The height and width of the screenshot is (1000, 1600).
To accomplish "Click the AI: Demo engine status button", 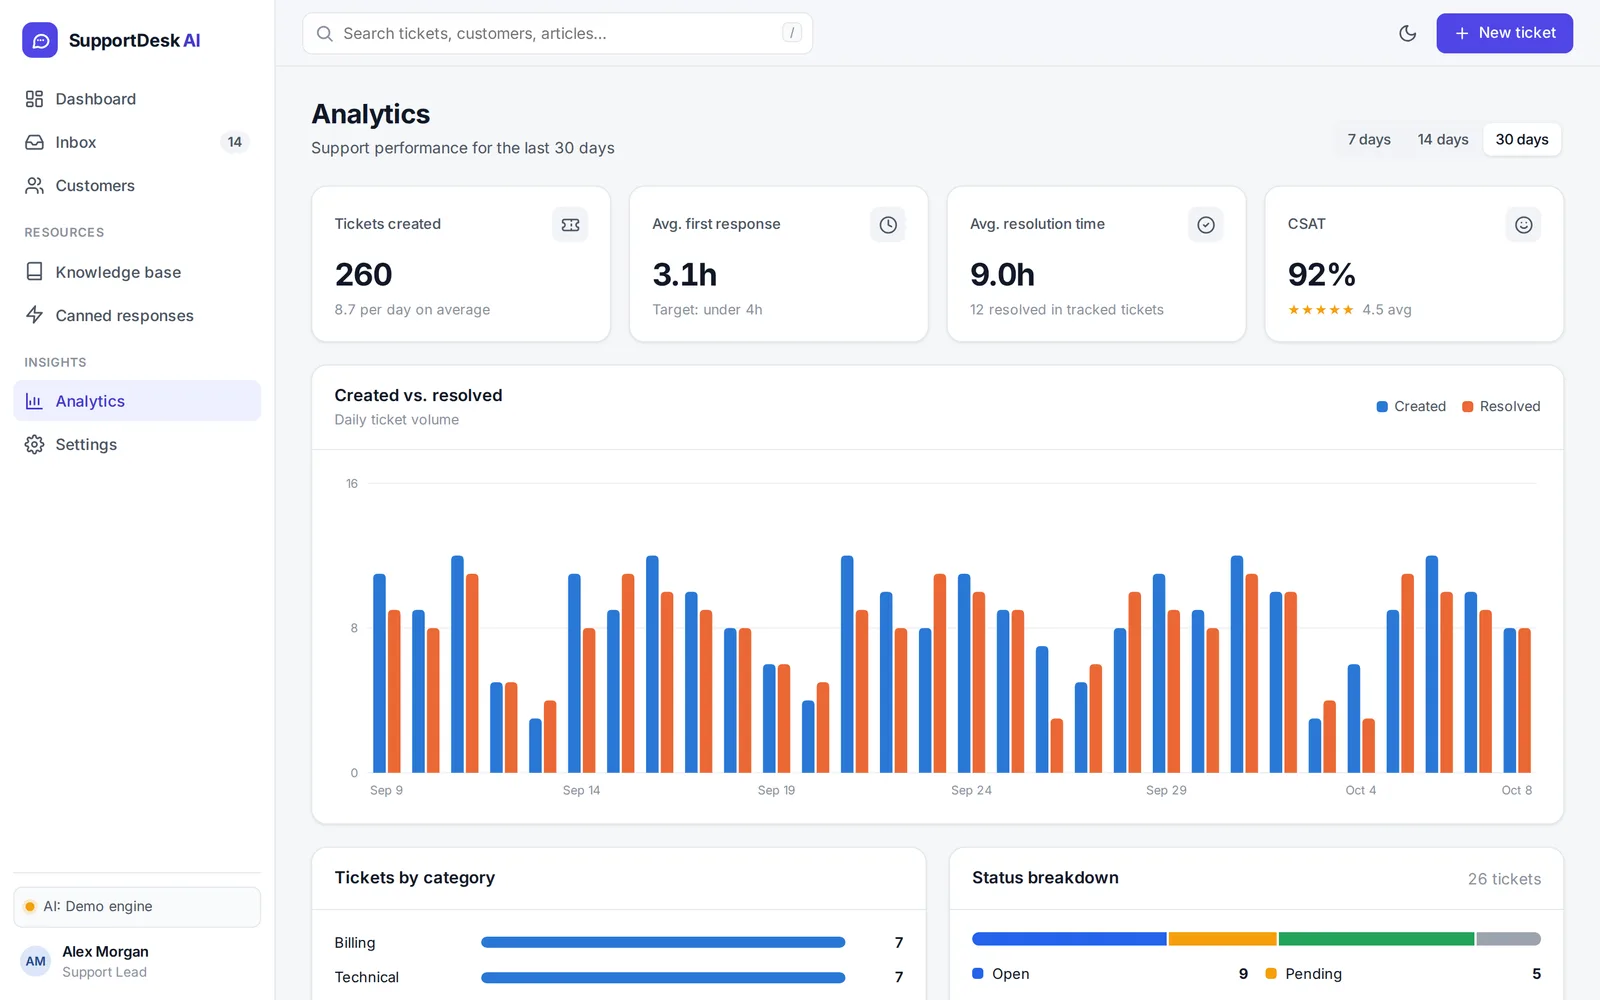I will click(137, 906).
